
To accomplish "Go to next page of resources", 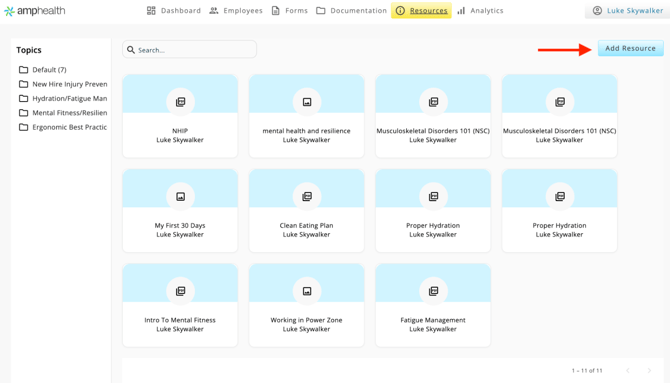I will click(x=649, y=370).
